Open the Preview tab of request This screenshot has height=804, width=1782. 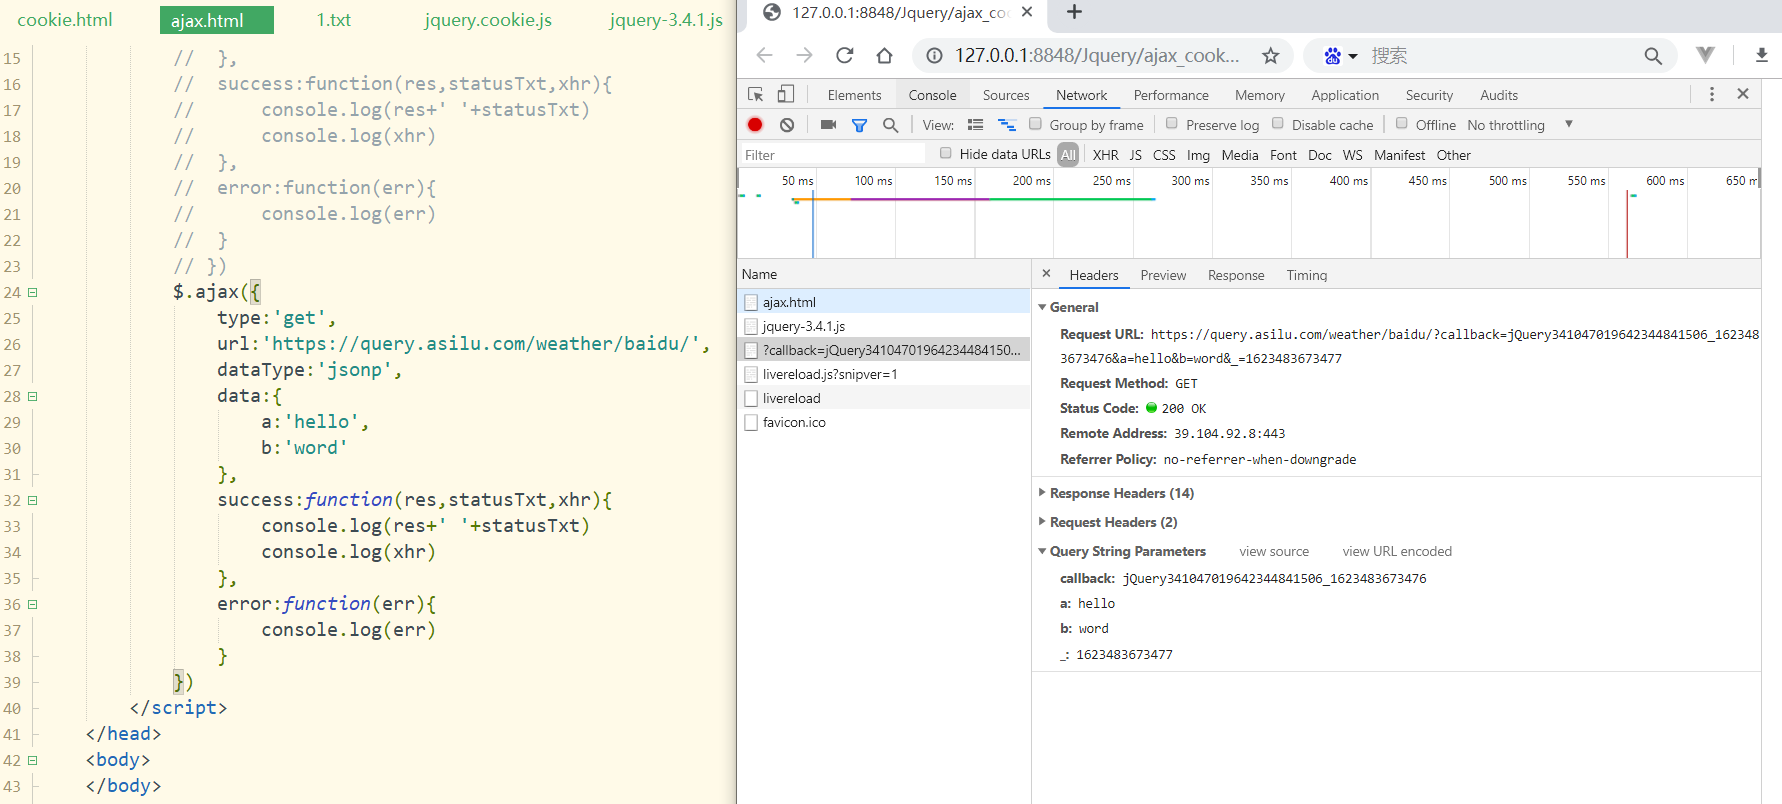(1163, 275)
